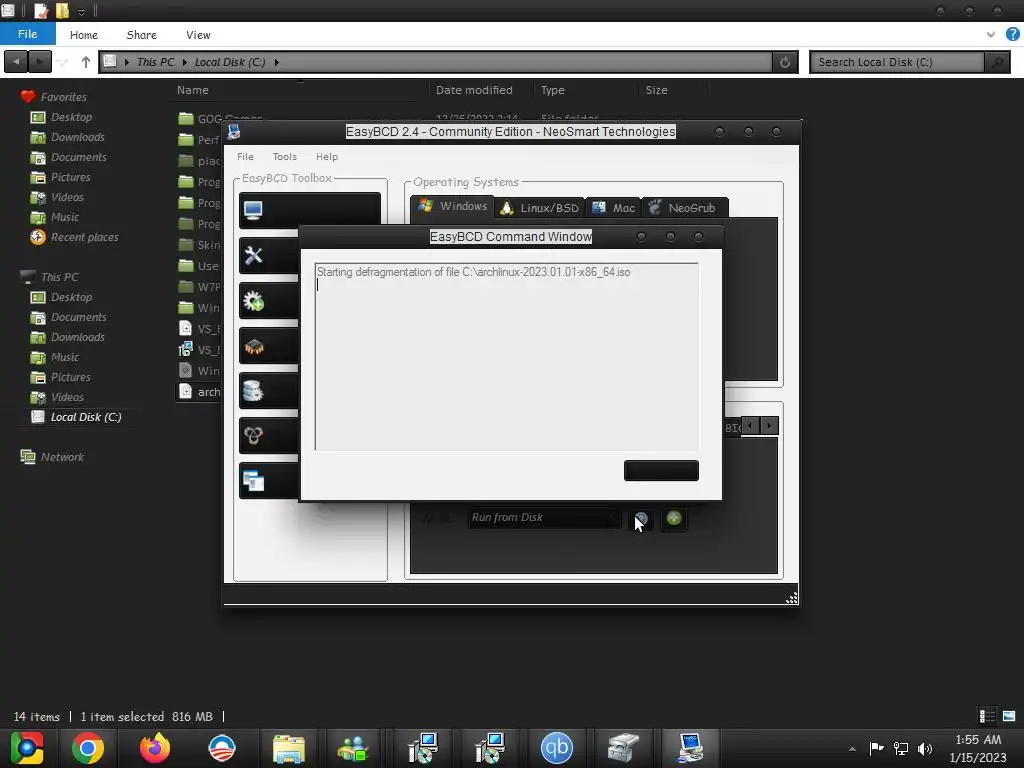Viewport: 1024px width, 768px height.
Task: Open quick access toolbar customize dropdown
Action: pos(81,11)
